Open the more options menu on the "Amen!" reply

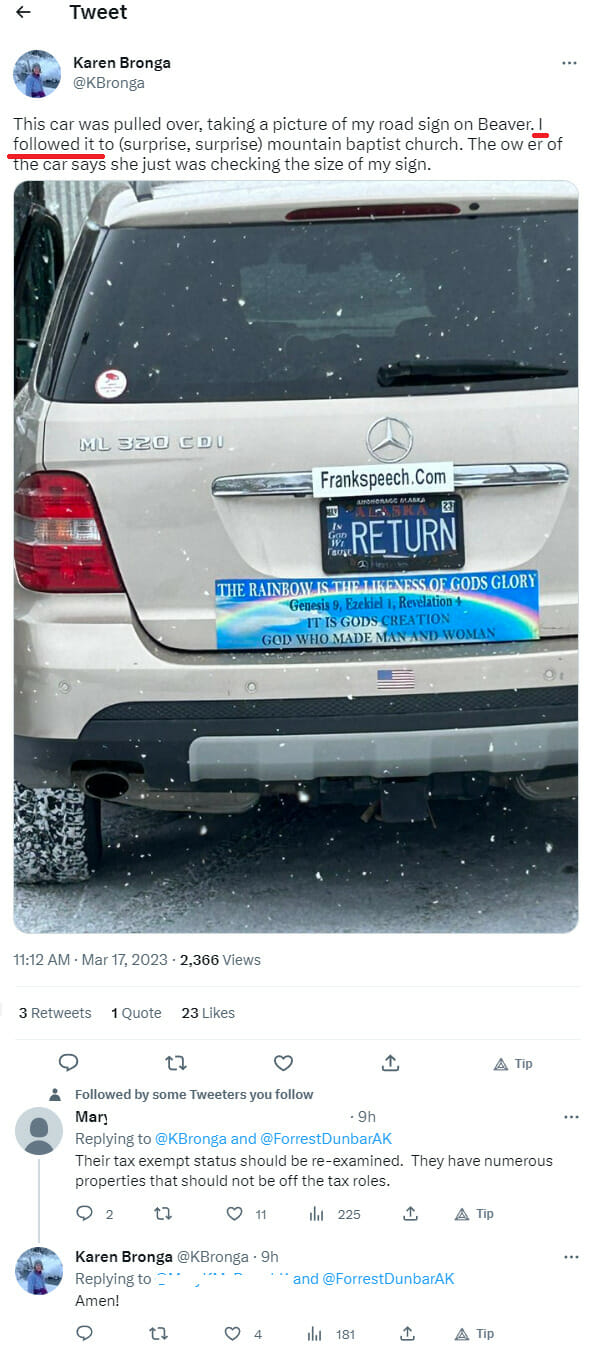(x=571, y=1257)
